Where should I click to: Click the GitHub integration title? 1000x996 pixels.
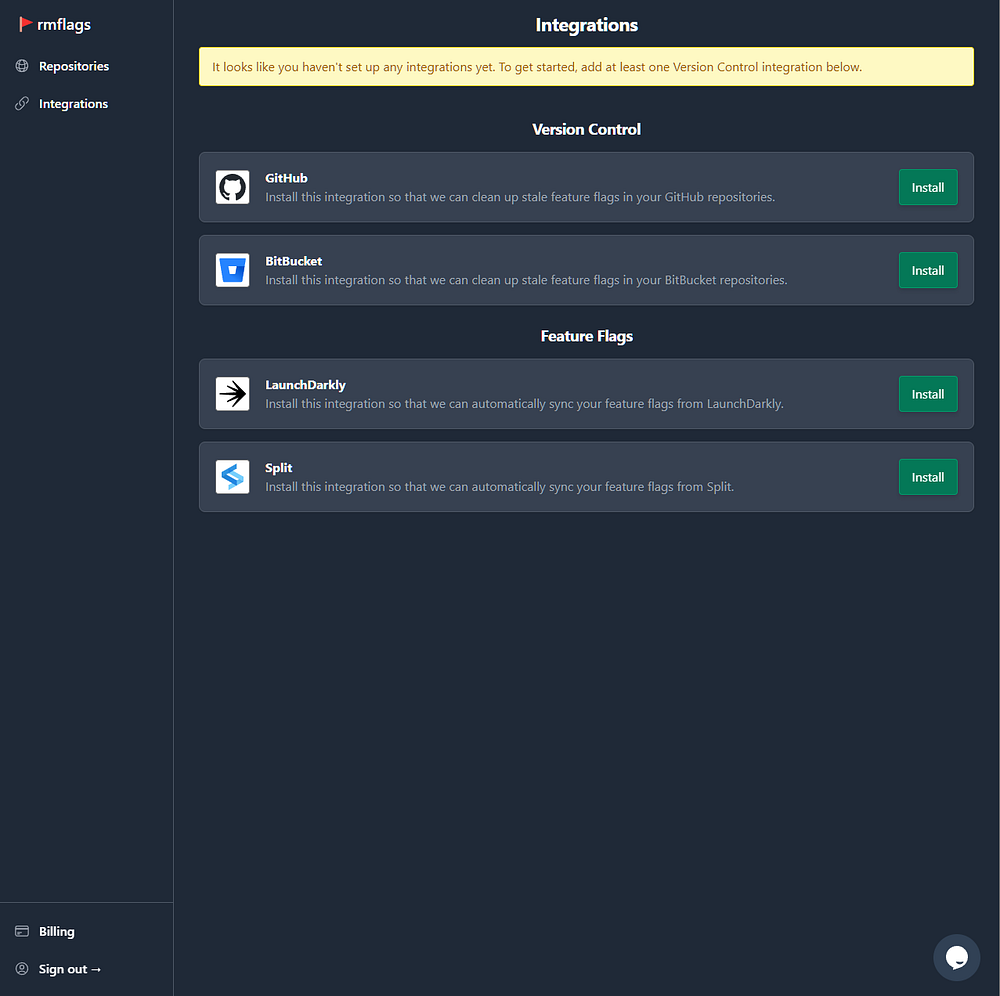pos(286,179)
